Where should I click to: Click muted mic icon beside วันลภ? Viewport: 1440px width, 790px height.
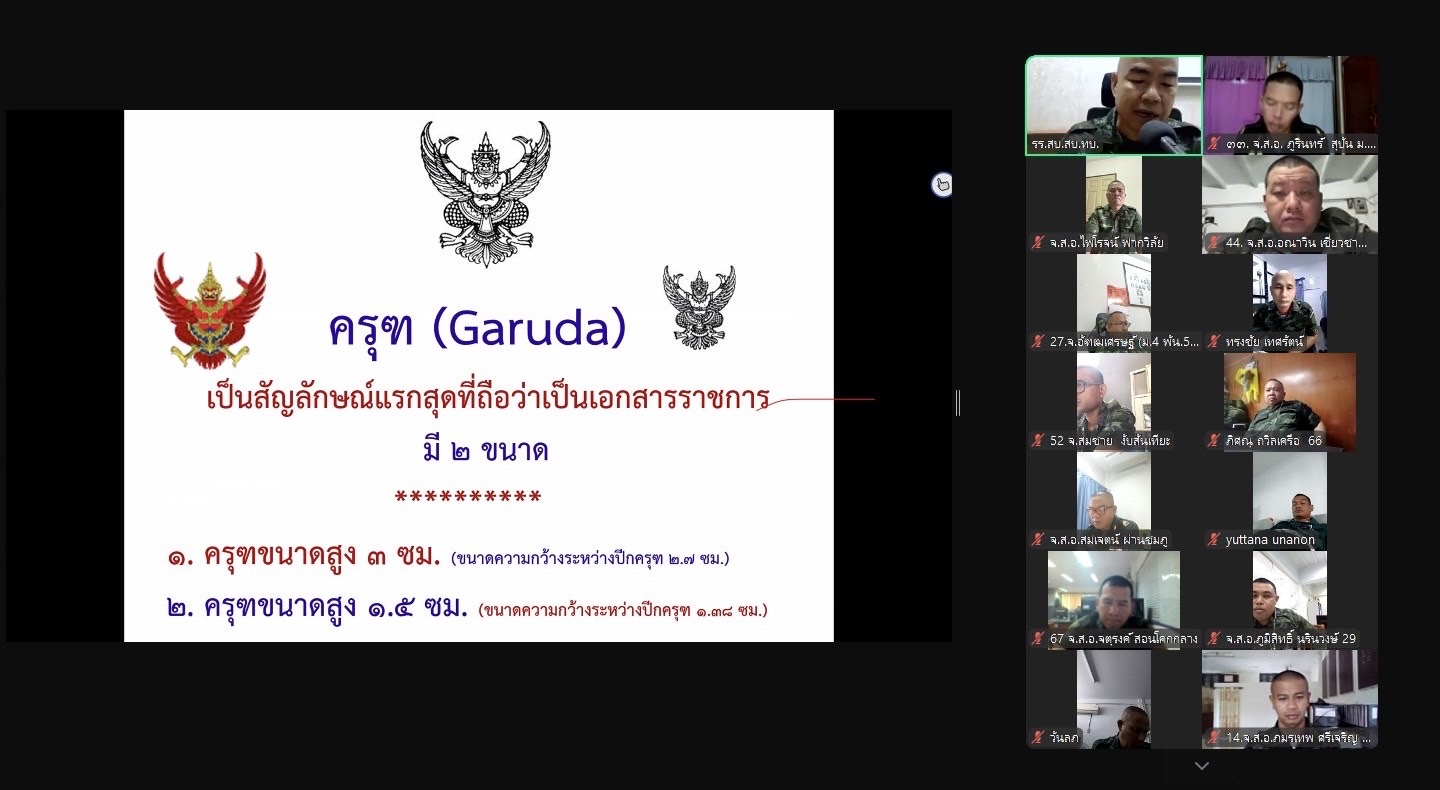click(1038, 737)
